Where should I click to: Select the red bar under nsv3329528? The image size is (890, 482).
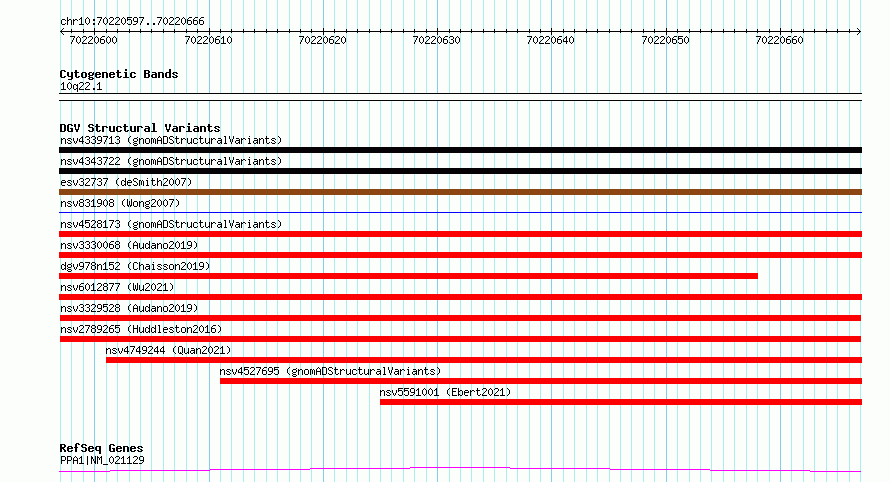460,318
